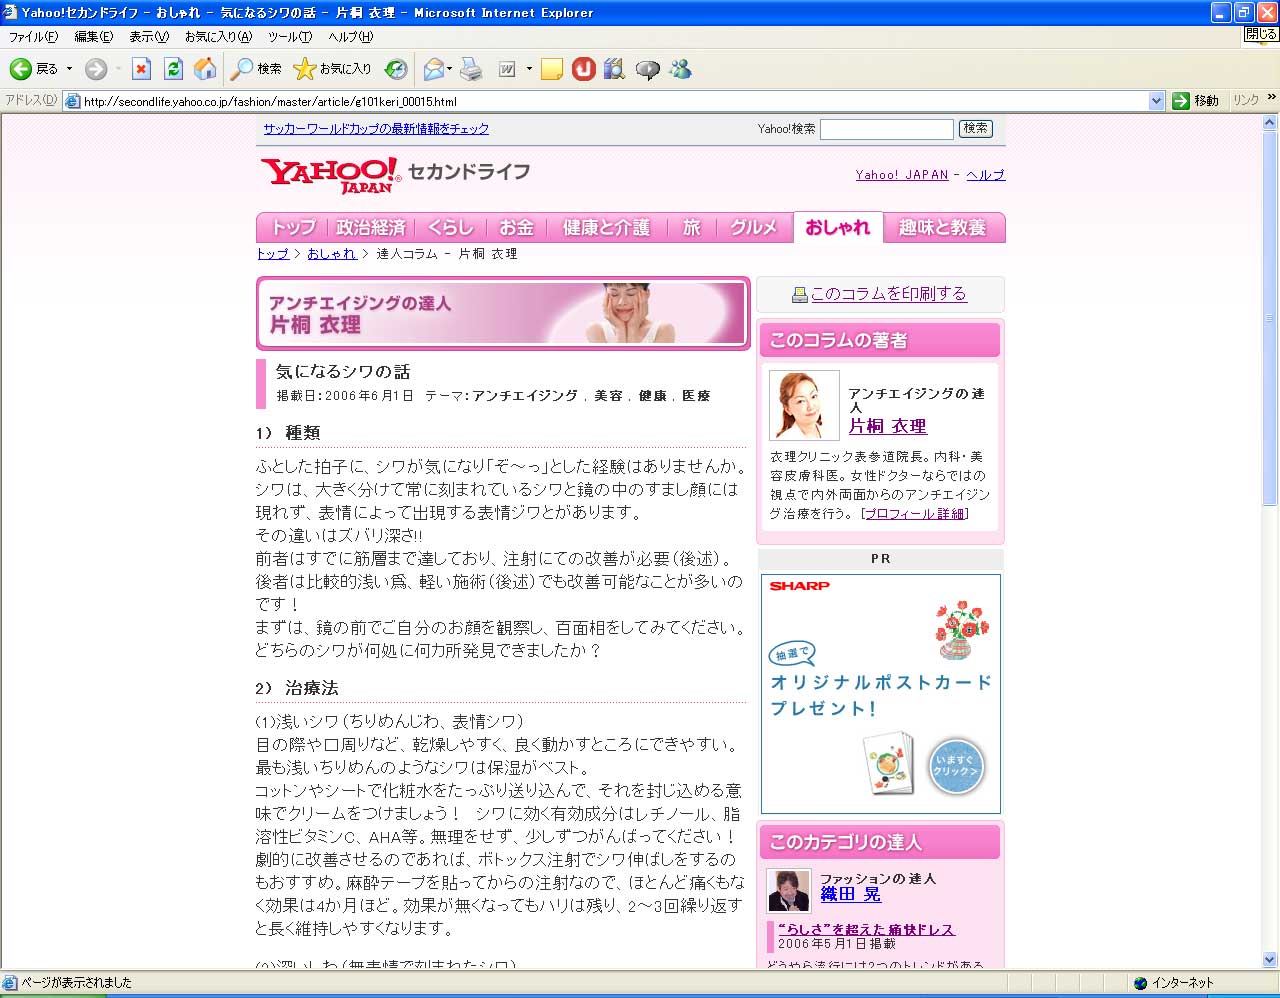Open the Mail icon dropdown arrow
The height and width of the screenshot is (998, 1280).
pyautogui.click(x=450, y=69)
